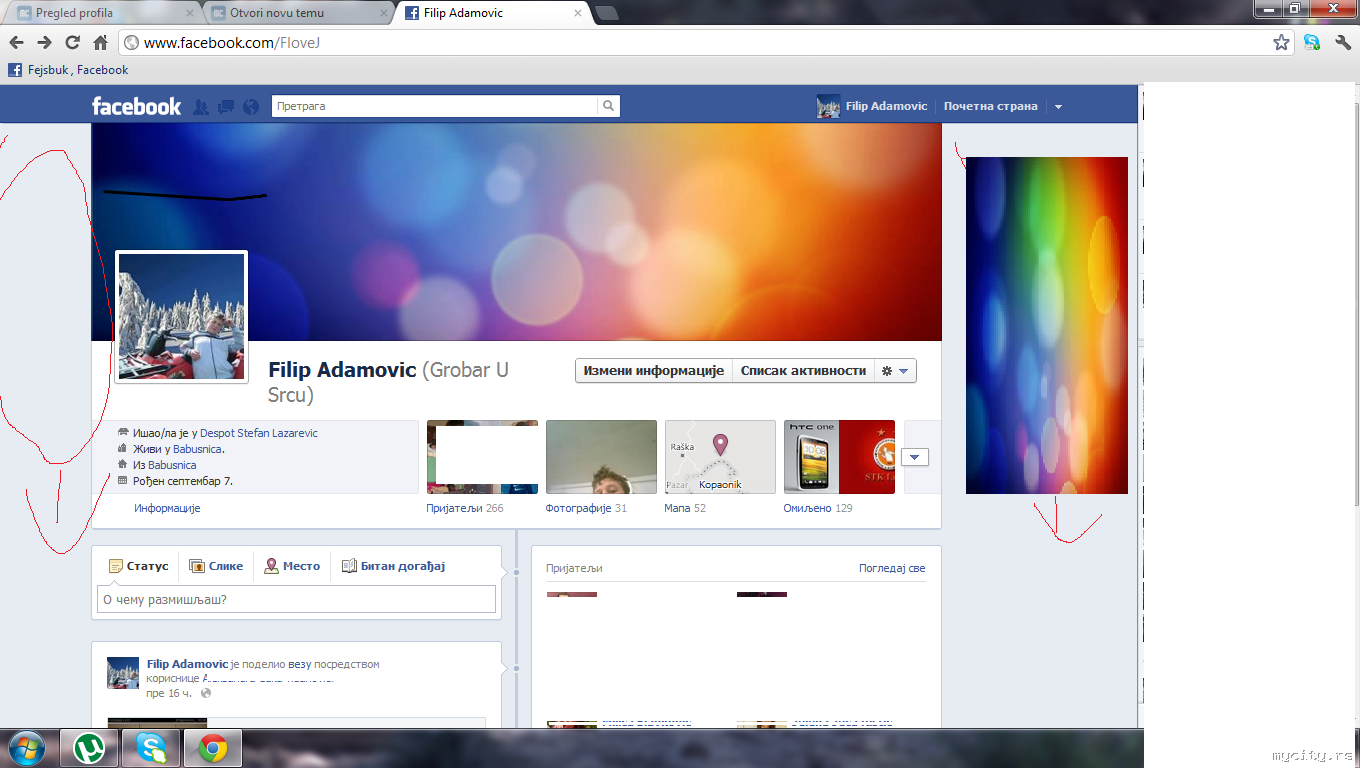The image size is (1360, 768).
Task: Open the Facebook messages icon
Action: tap(226, 107)
